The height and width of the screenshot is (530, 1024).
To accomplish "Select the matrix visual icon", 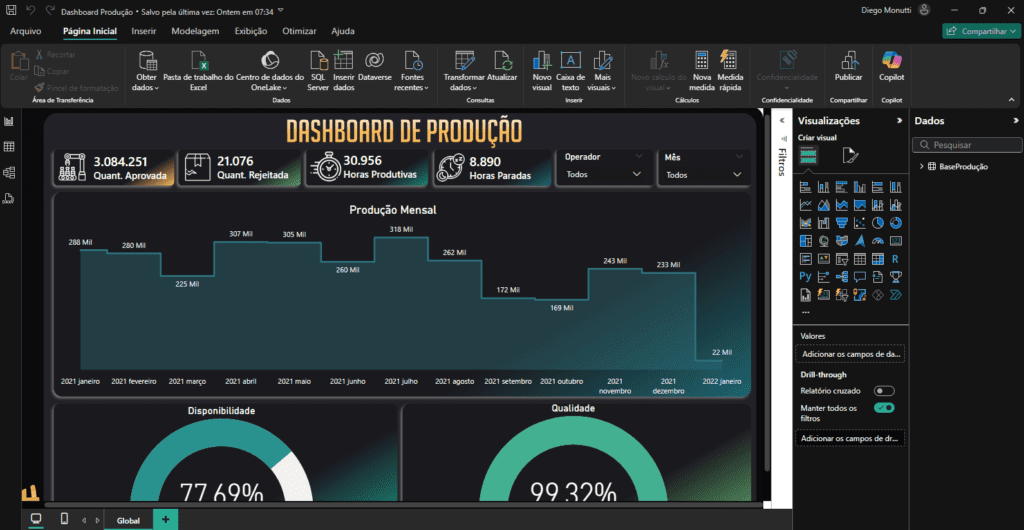I will tap(878, 258).
